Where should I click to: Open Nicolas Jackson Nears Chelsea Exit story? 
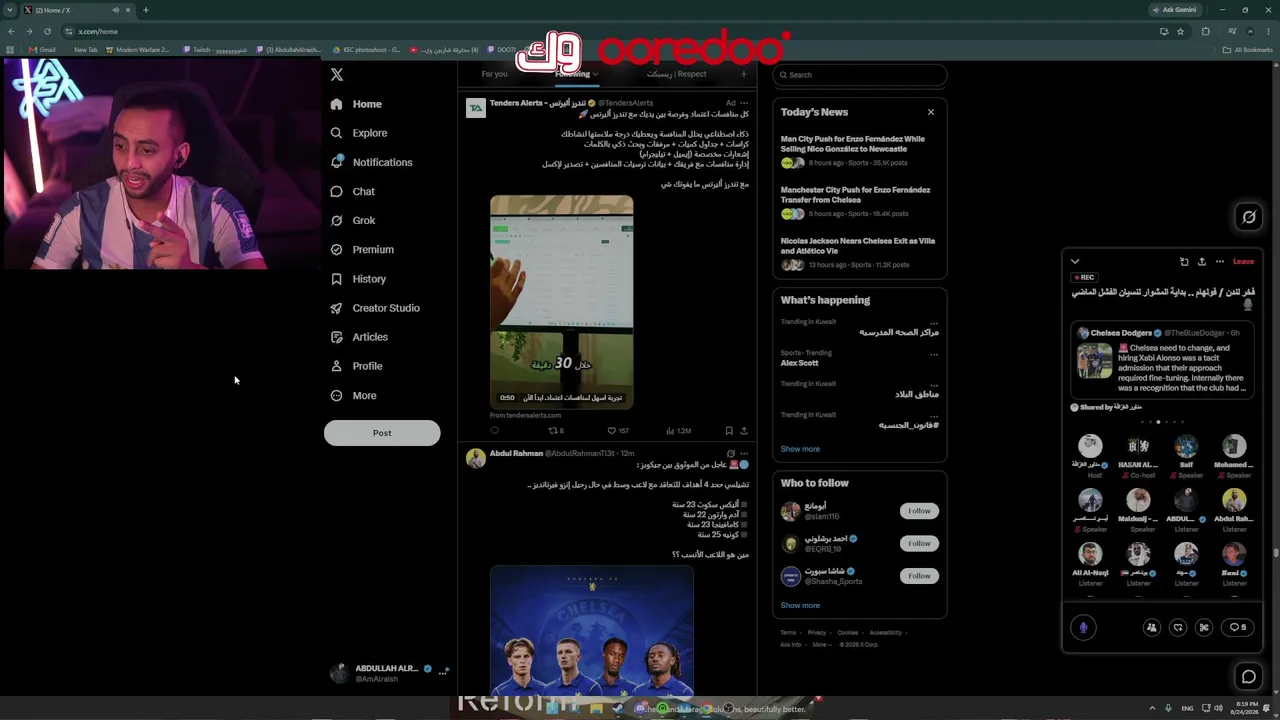click(859, 252)
